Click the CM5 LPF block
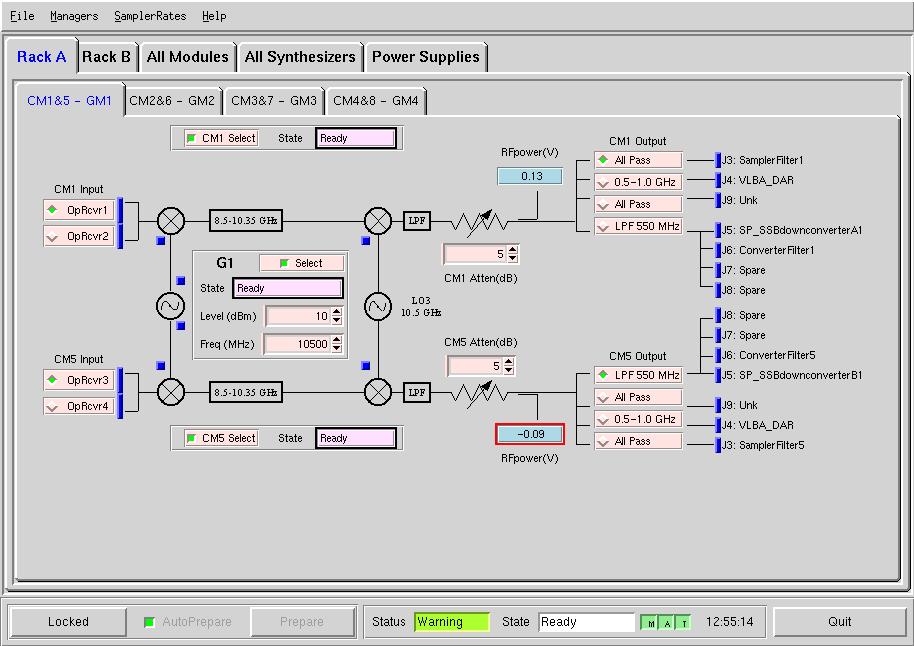Screen dimensions: 914x646 pos(417,392)
